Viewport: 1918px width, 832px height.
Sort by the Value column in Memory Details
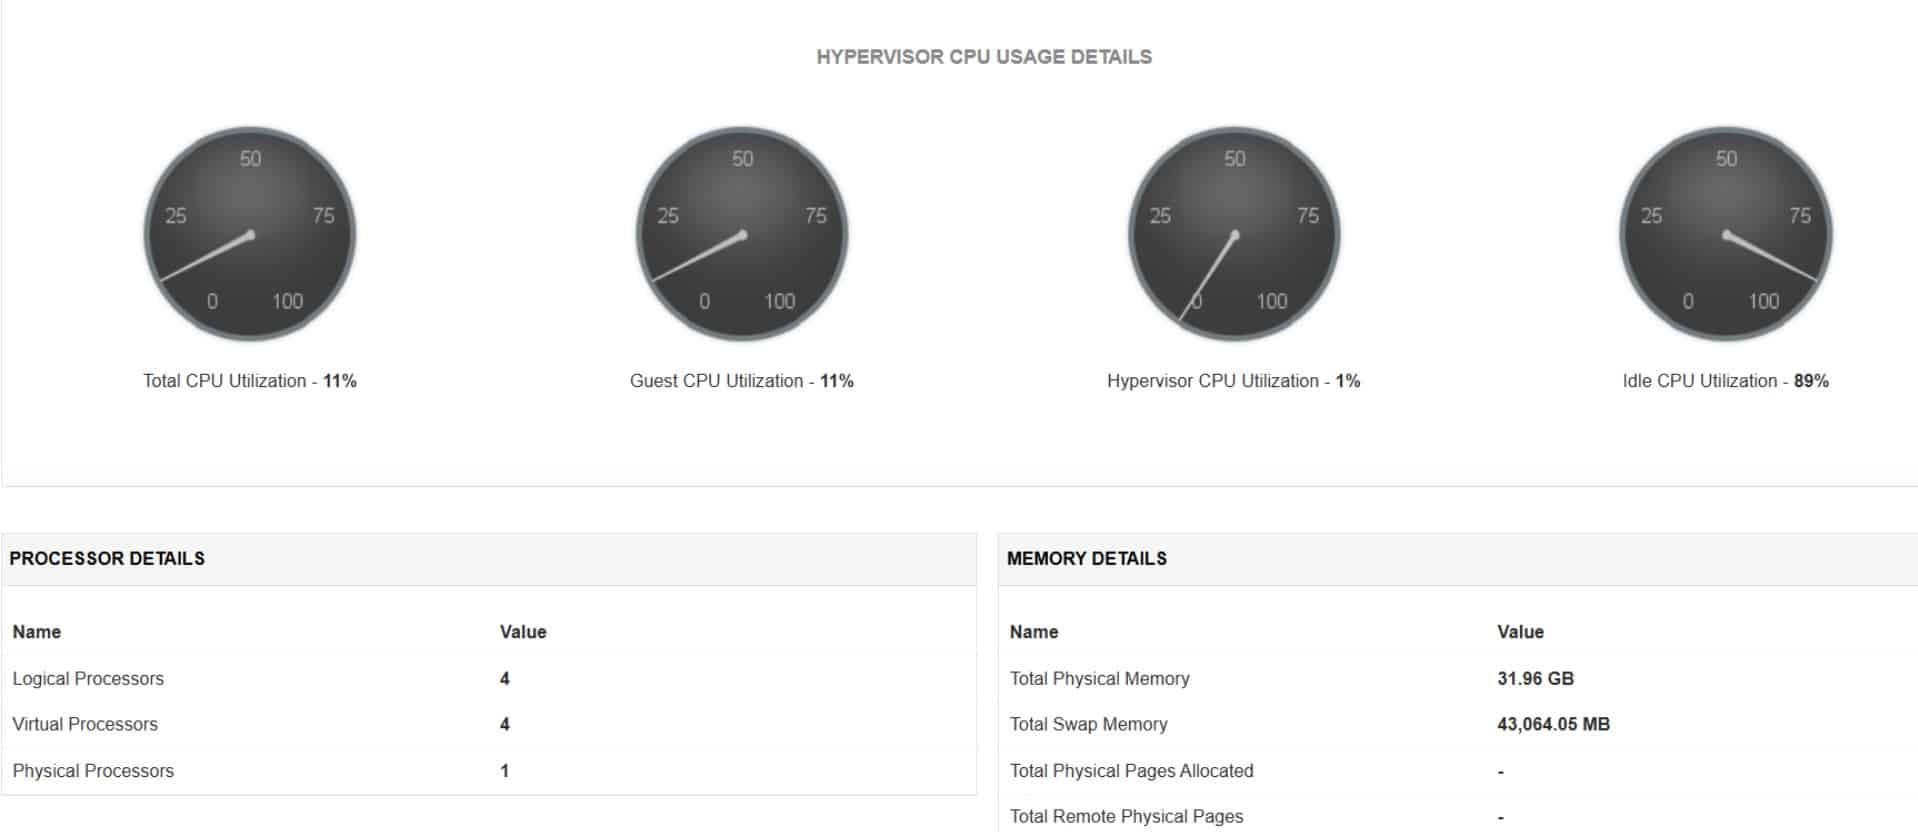coord(1521,632)
